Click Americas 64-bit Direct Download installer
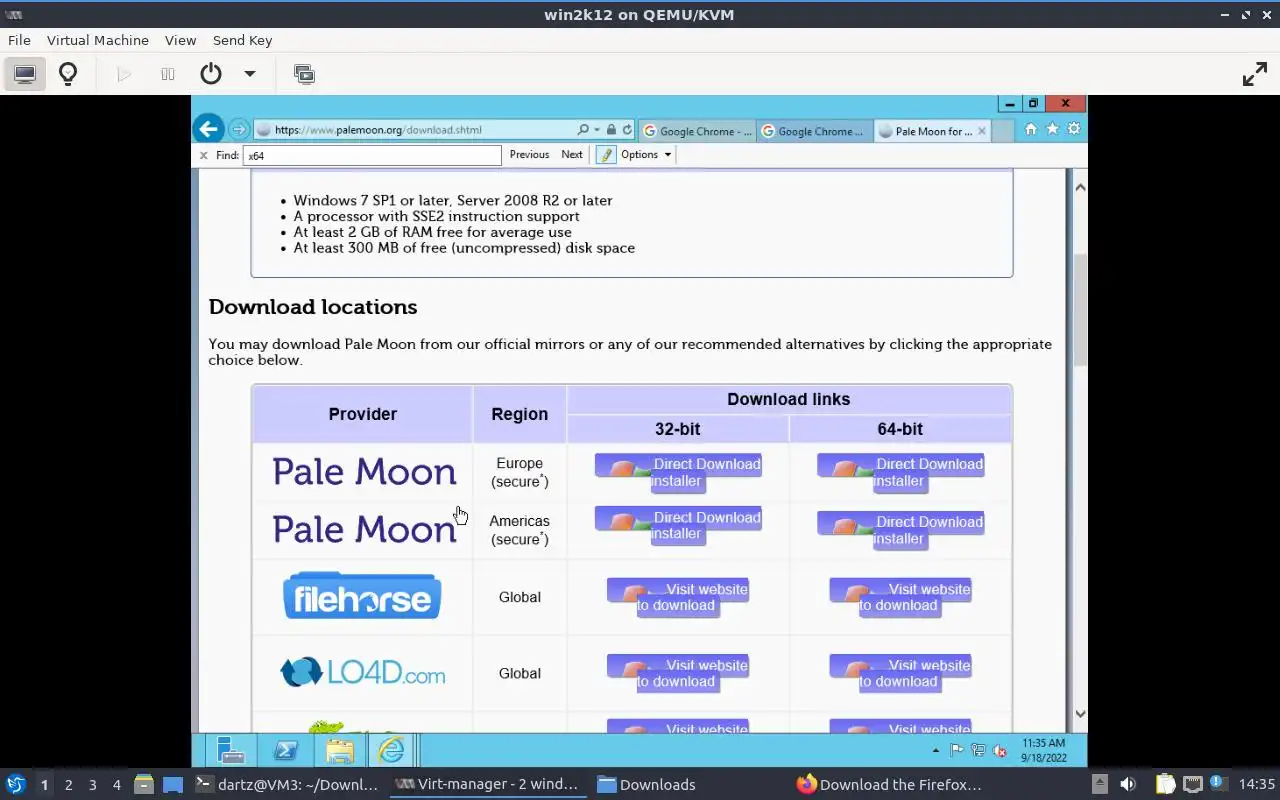1280x800 pixels. (900, 530)
